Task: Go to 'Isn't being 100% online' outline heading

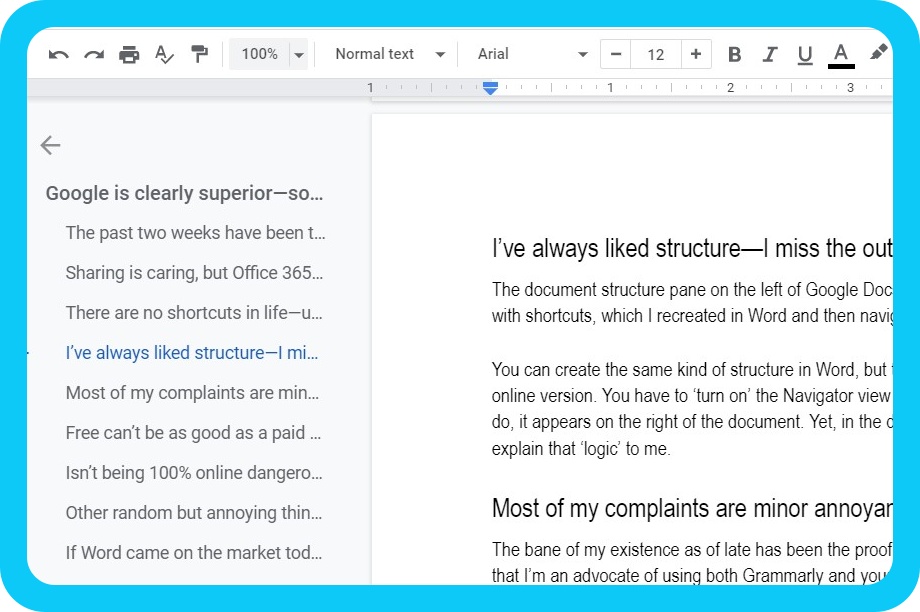Action: pos(194,473)
